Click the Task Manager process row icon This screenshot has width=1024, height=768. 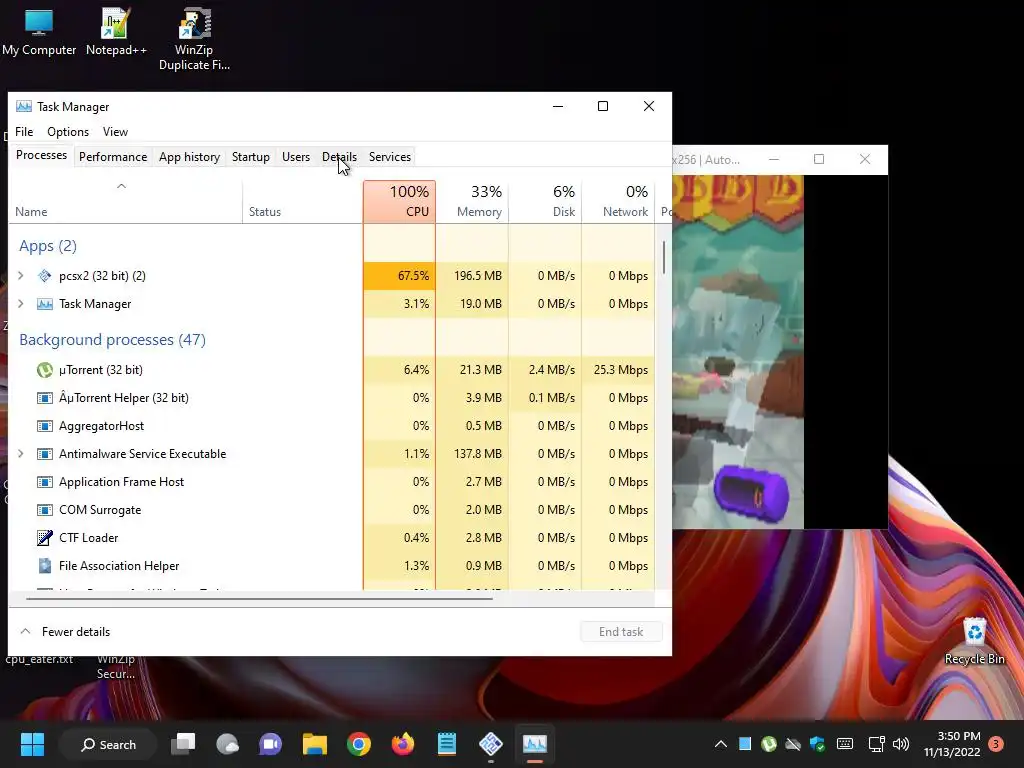[44, 304]
